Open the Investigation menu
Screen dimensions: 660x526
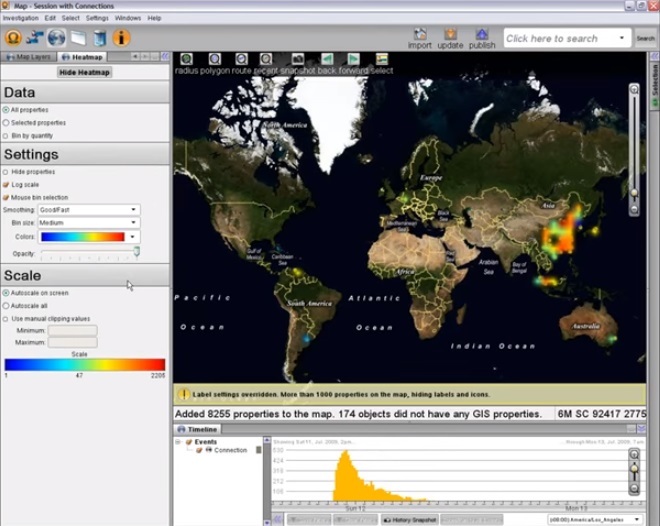[x=20, y=18]
